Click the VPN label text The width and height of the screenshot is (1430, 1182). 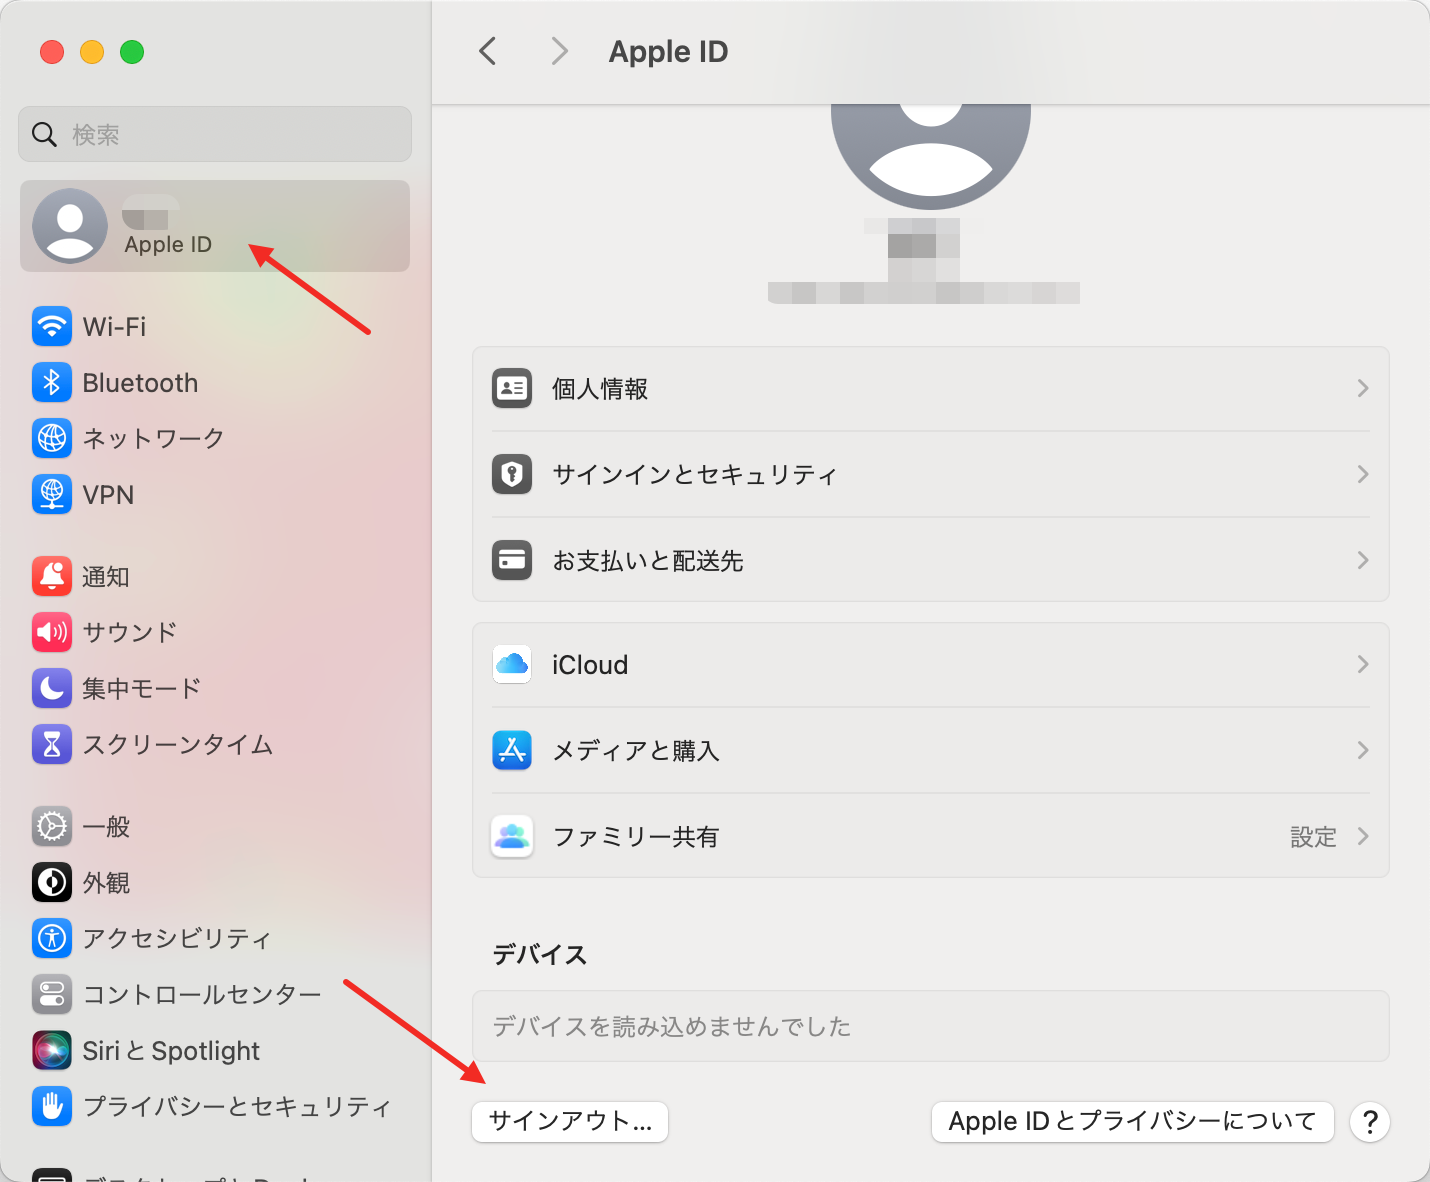(108, 495)
